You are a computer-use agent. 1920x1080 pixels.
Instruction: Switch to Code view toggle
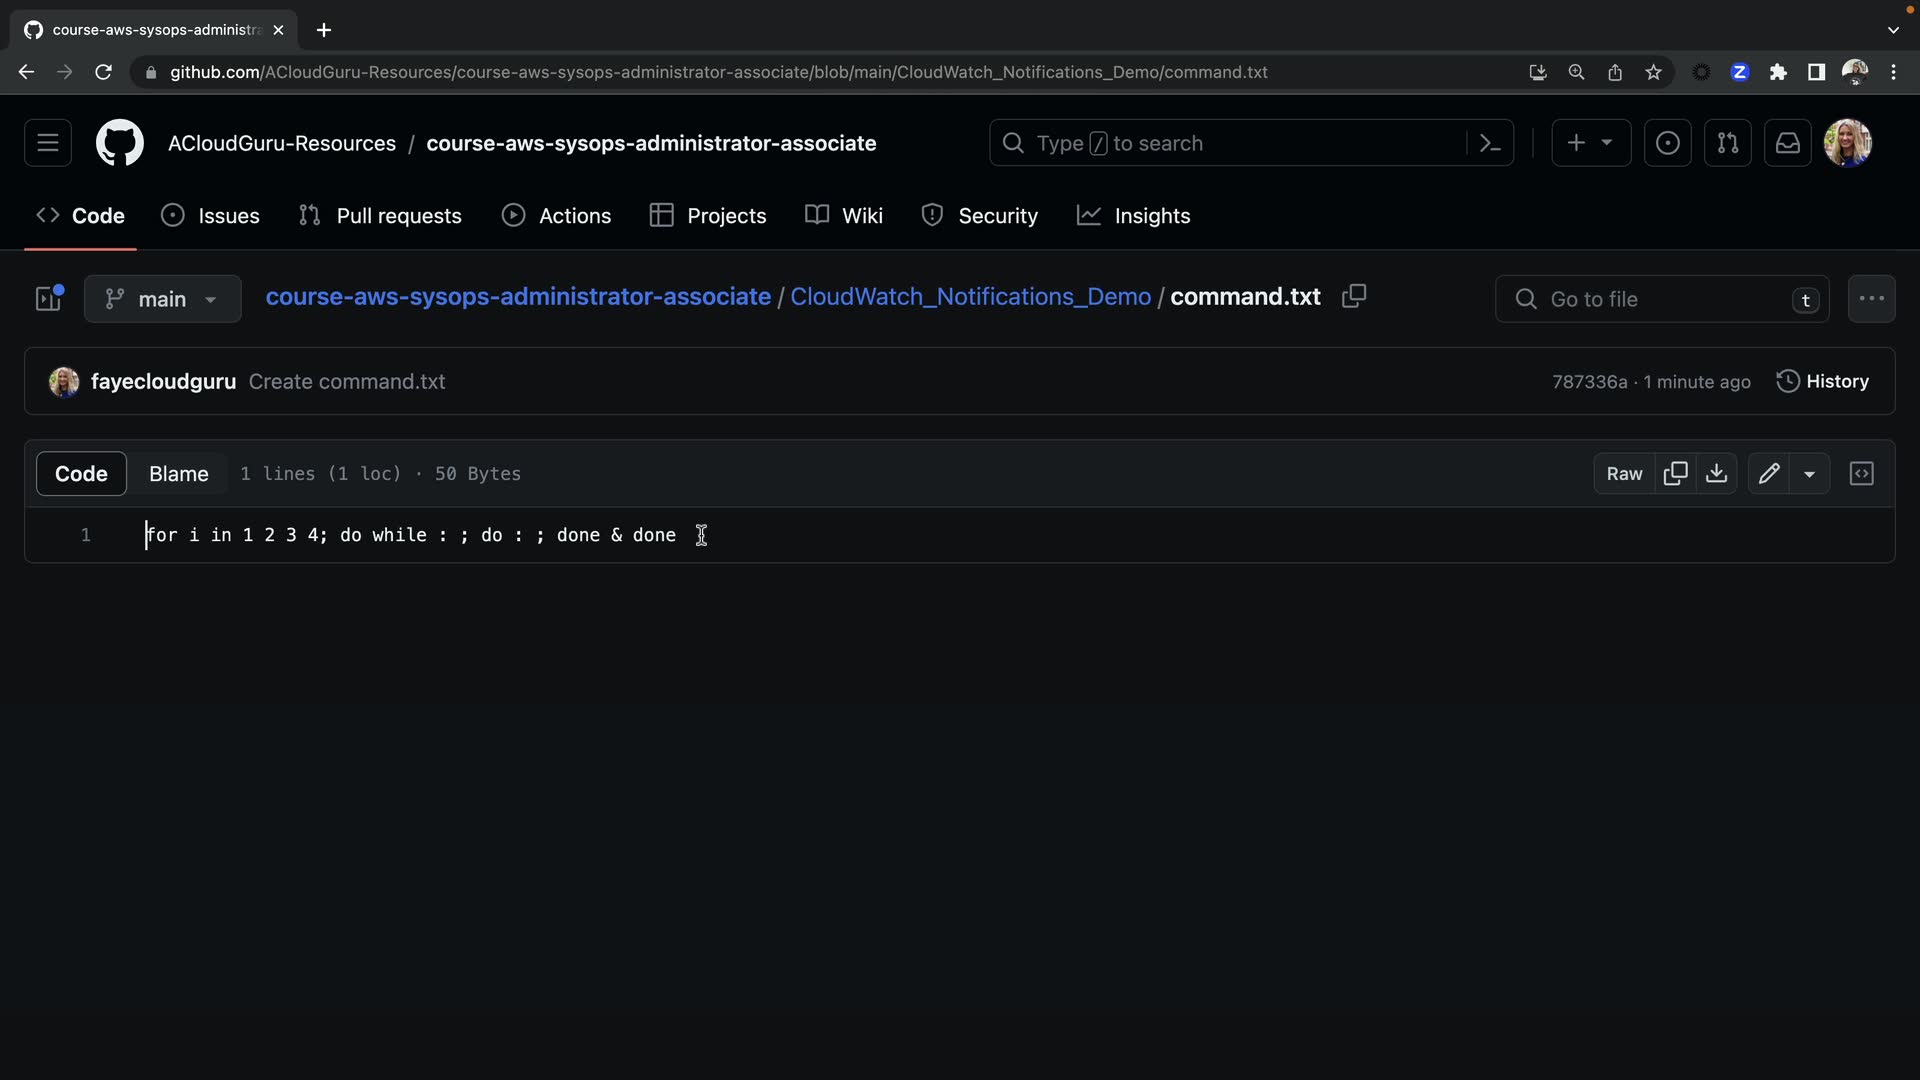81,473
